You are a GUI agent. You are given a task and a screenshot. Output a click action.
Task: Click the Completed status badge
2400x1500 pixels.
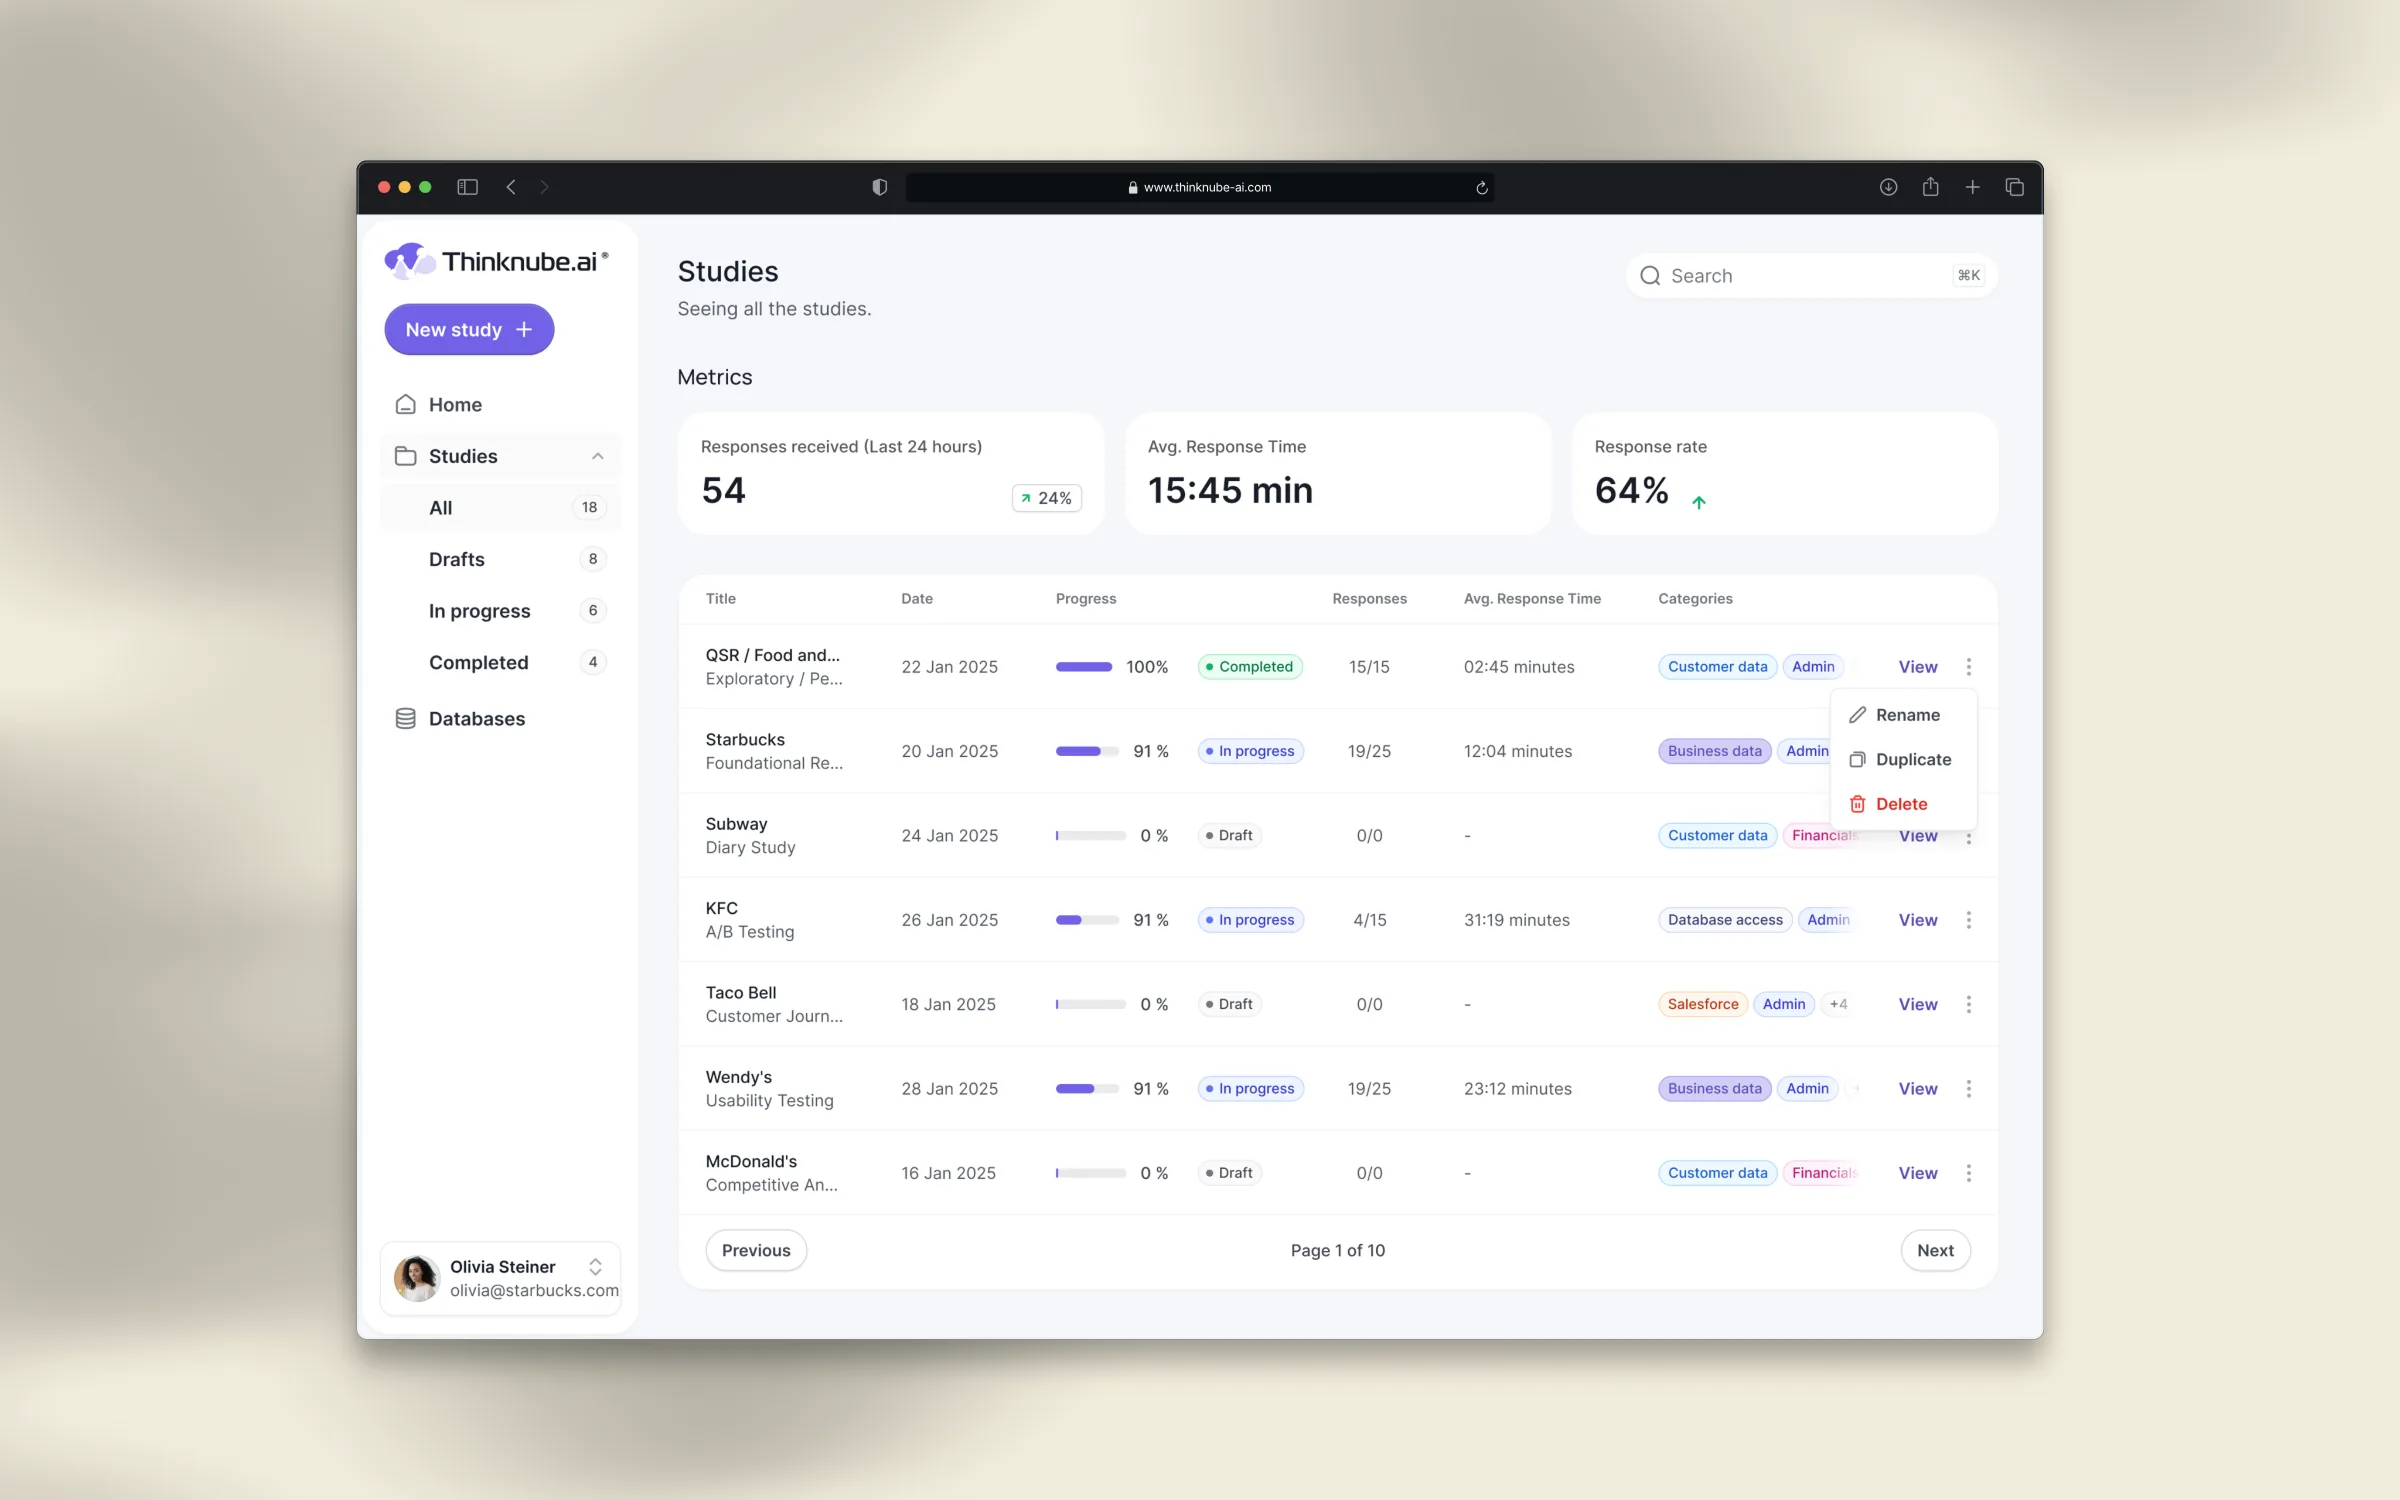(x=1250, y=667)
